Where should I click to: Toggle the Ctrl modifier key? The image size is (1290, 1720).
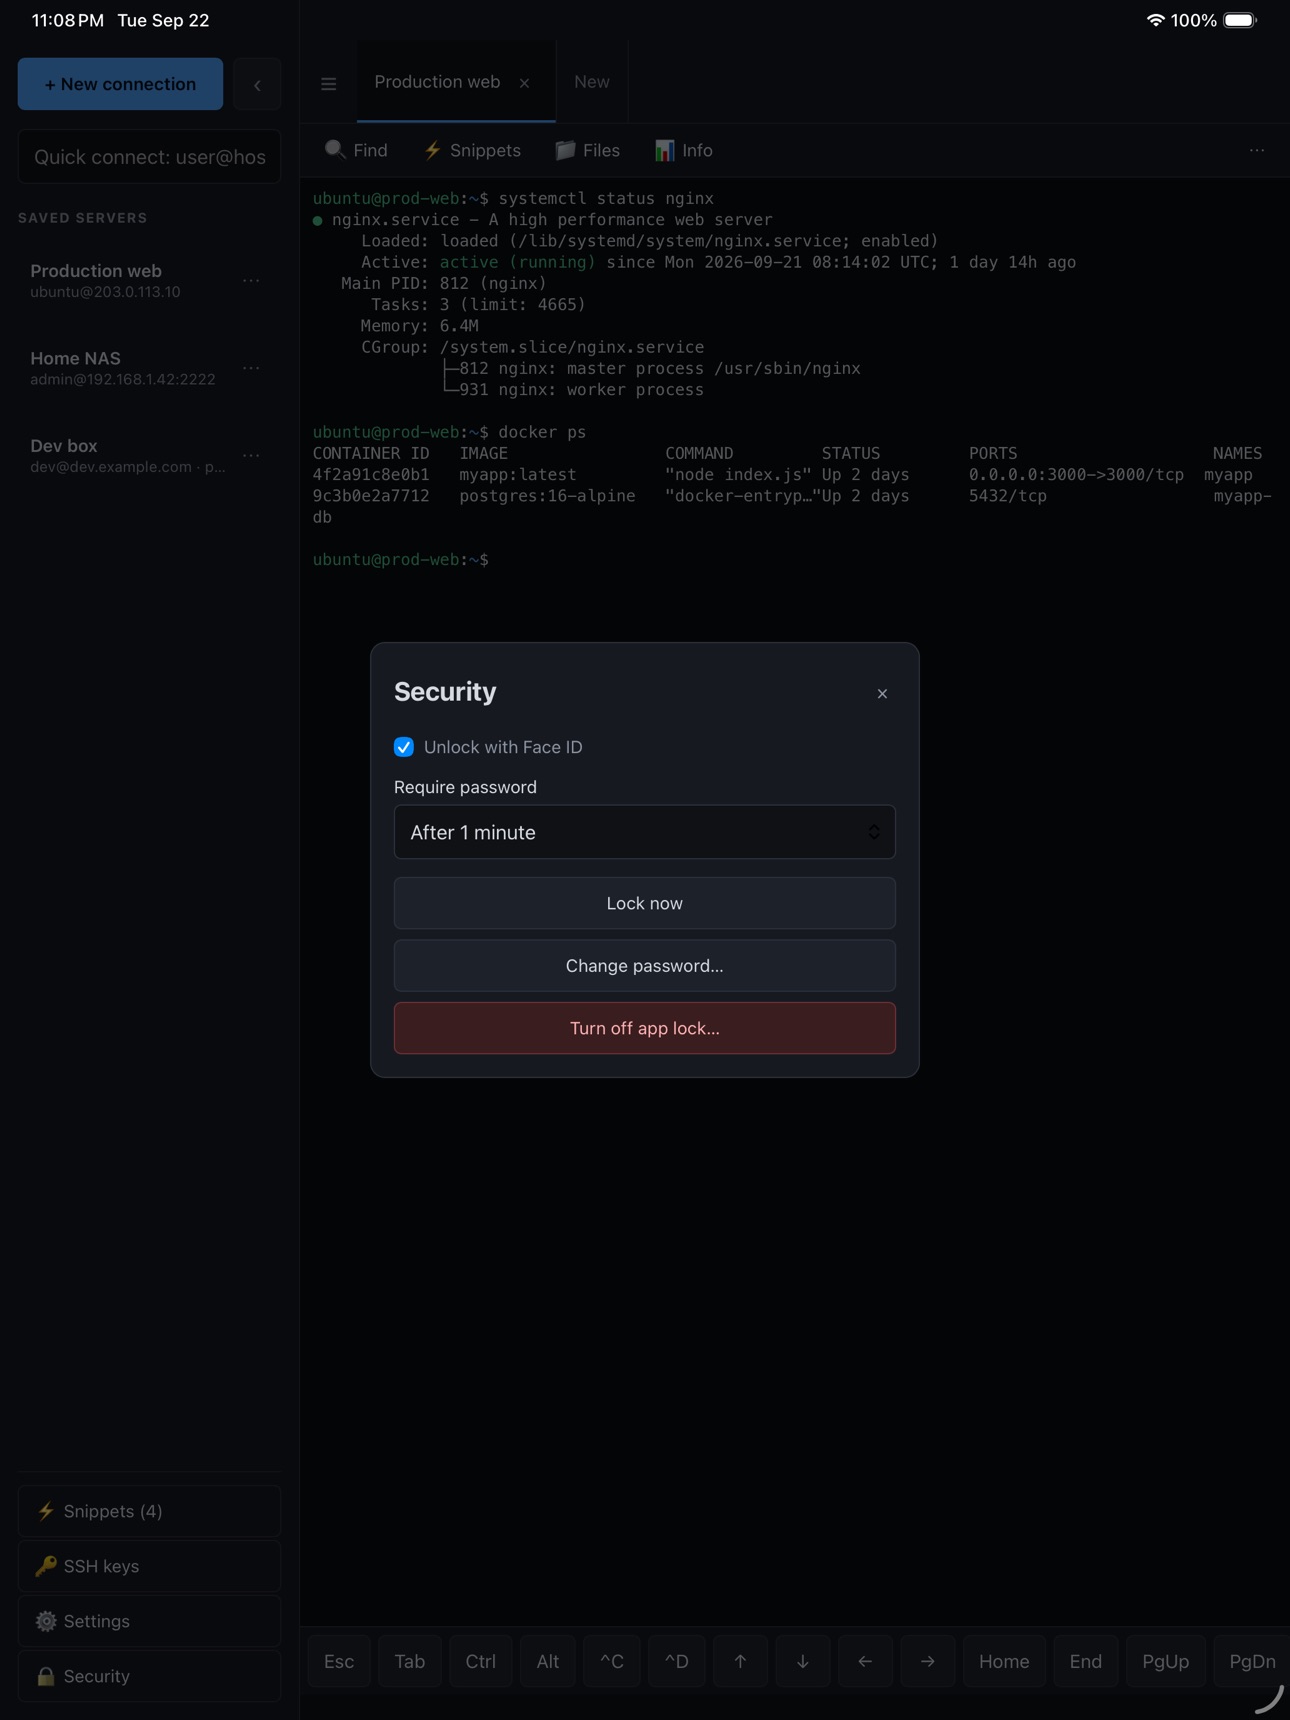(x=481, y=1661)
